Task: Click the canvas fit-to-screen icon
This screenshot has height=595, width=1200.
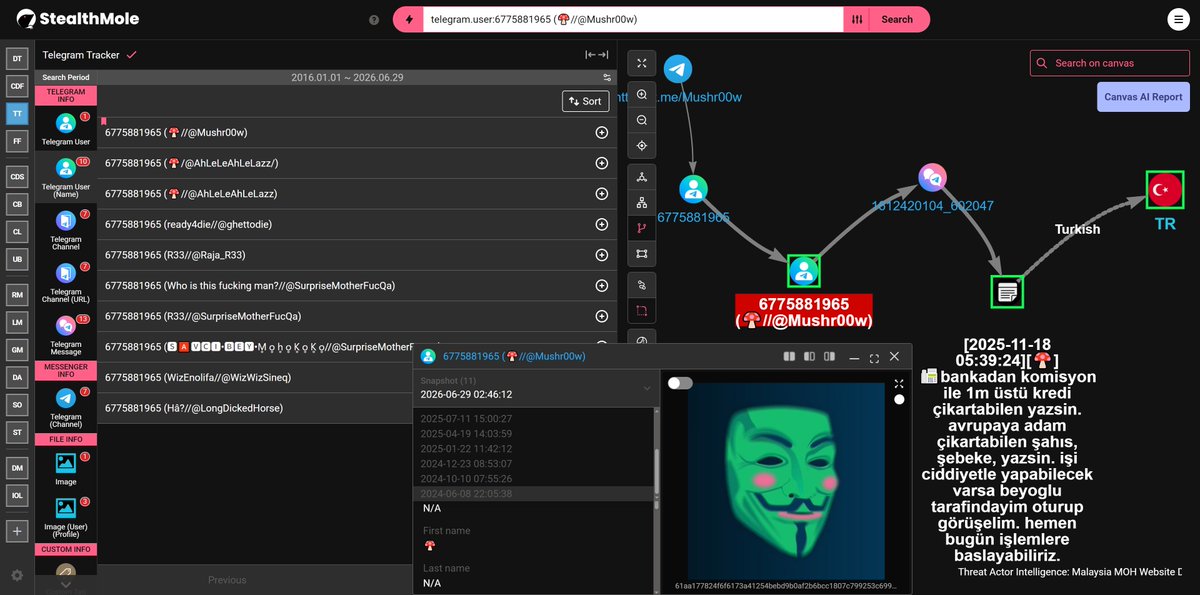Action: [x=642, y=63]
